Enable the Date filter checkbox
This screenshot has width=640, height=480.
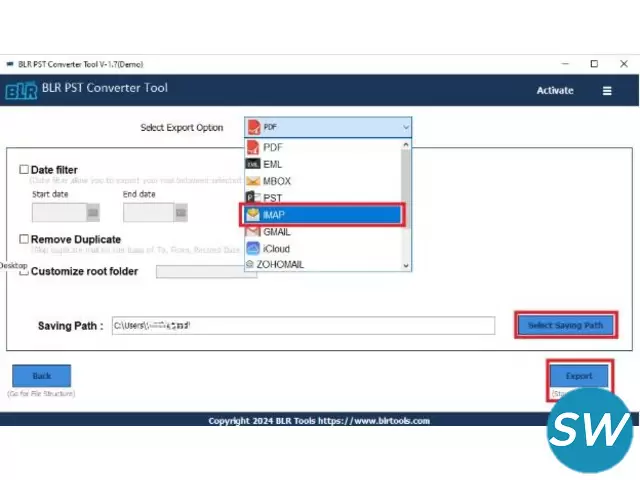[x=24, y=170]
